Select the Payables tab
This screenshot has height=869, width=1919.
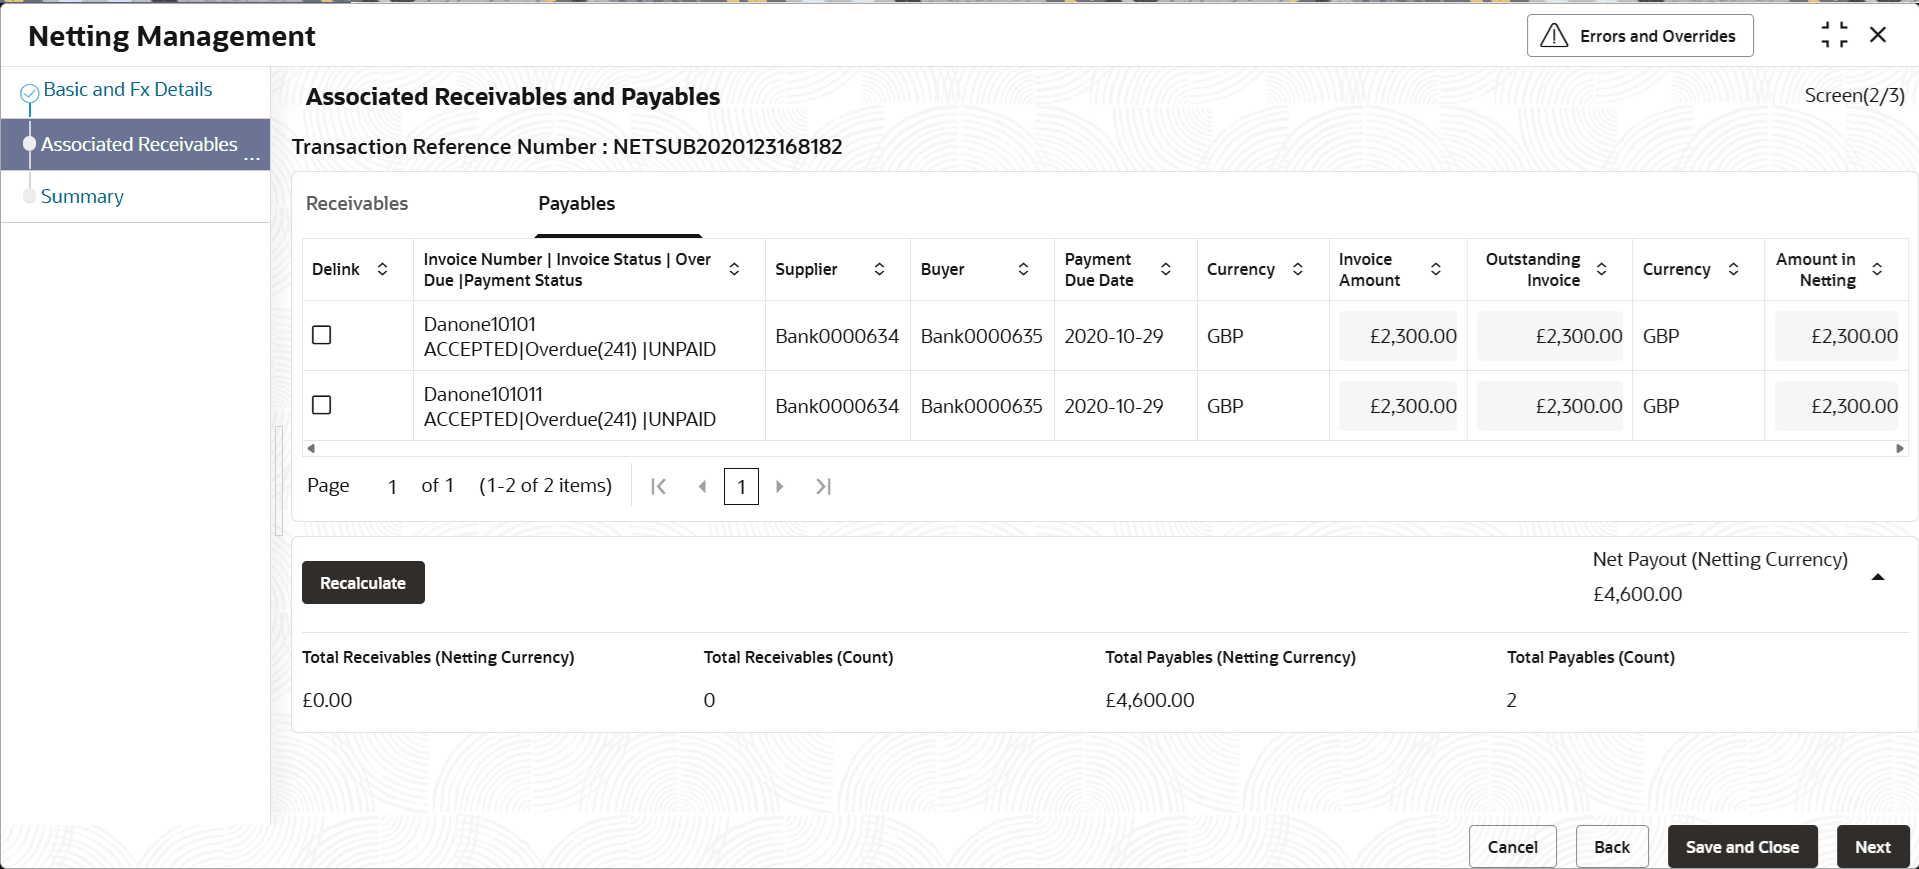577,204
